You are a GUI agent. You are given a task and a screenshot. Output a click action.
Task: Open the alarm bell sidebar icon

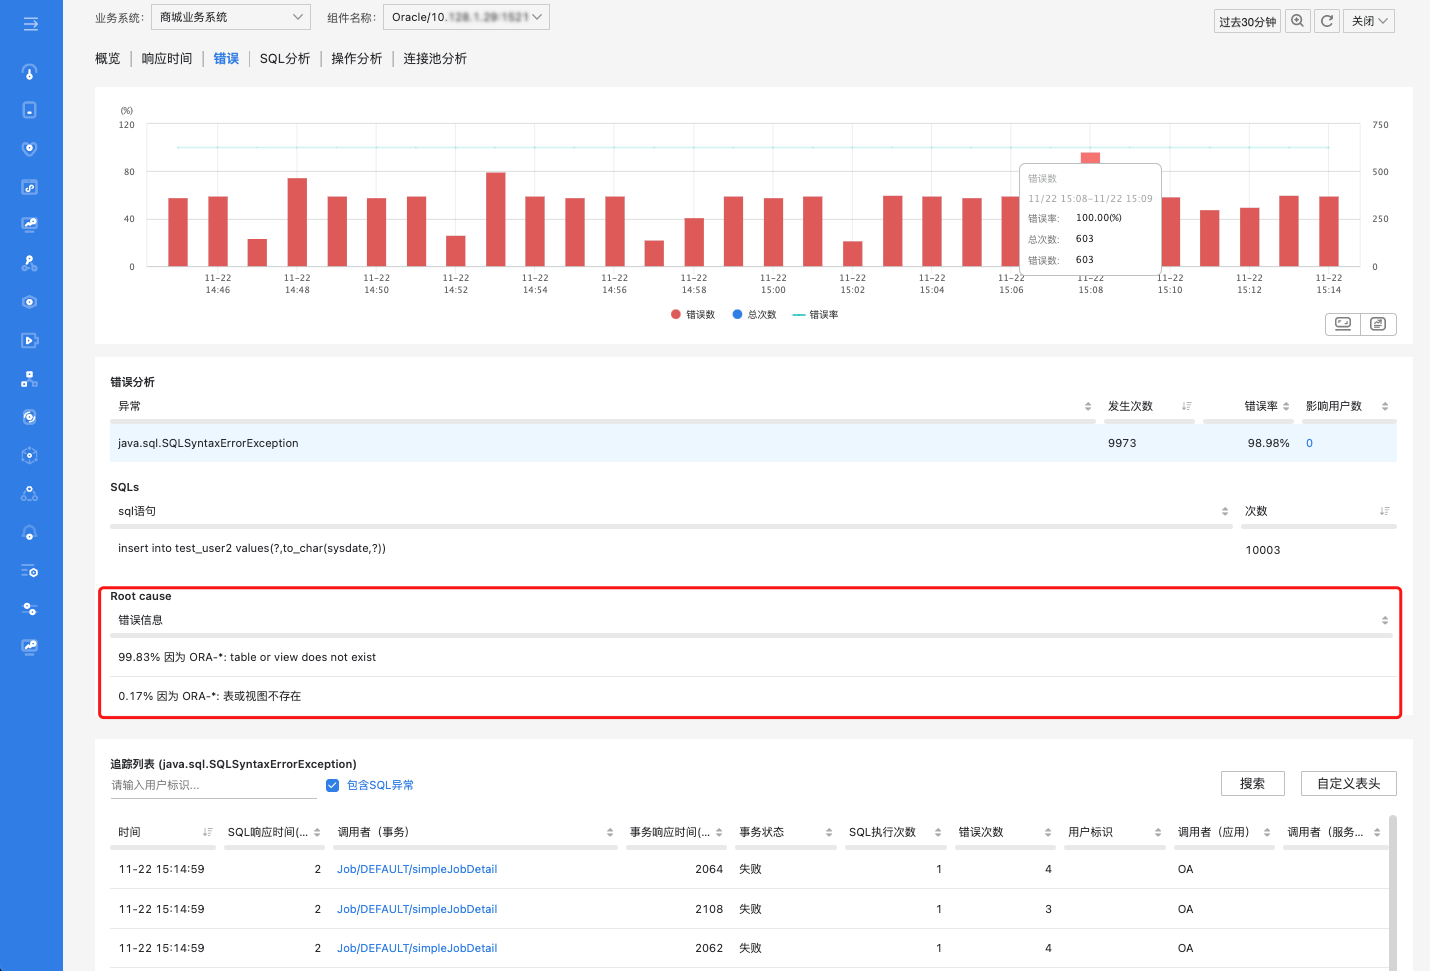30,532
